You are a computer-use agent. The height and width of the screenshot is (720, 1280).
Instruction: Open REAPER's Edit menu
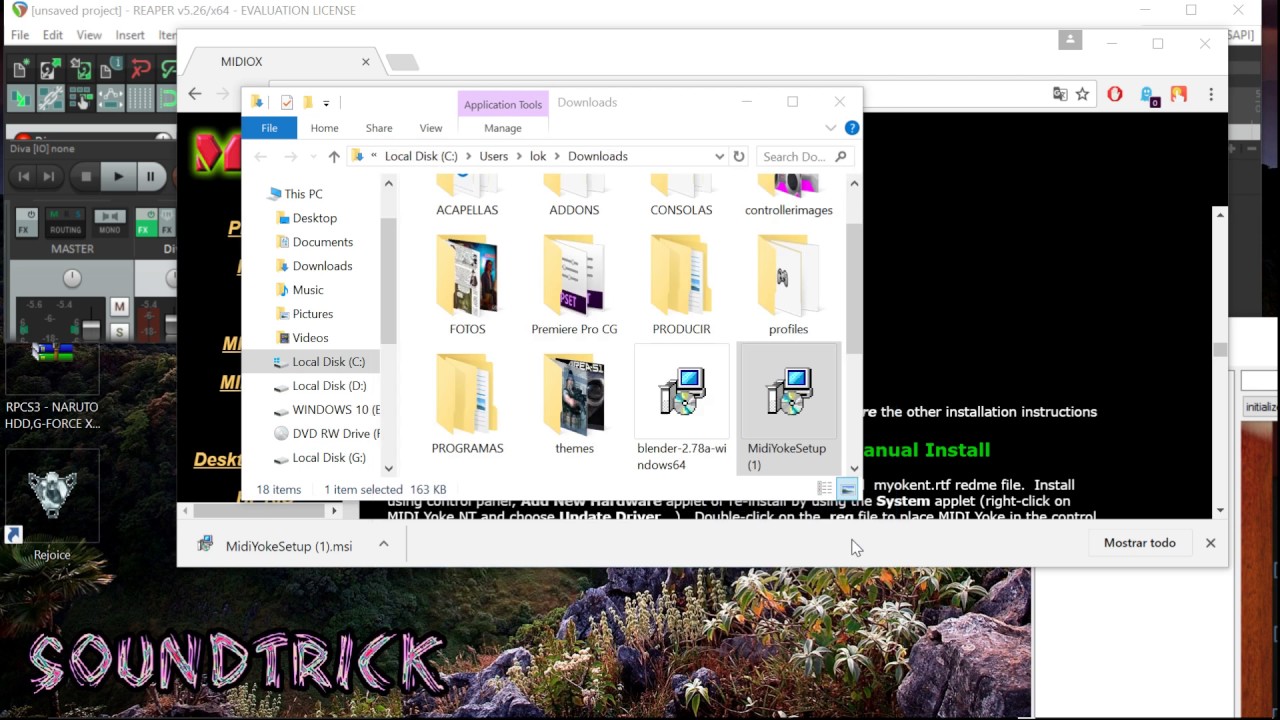click(x=53, y=35)
